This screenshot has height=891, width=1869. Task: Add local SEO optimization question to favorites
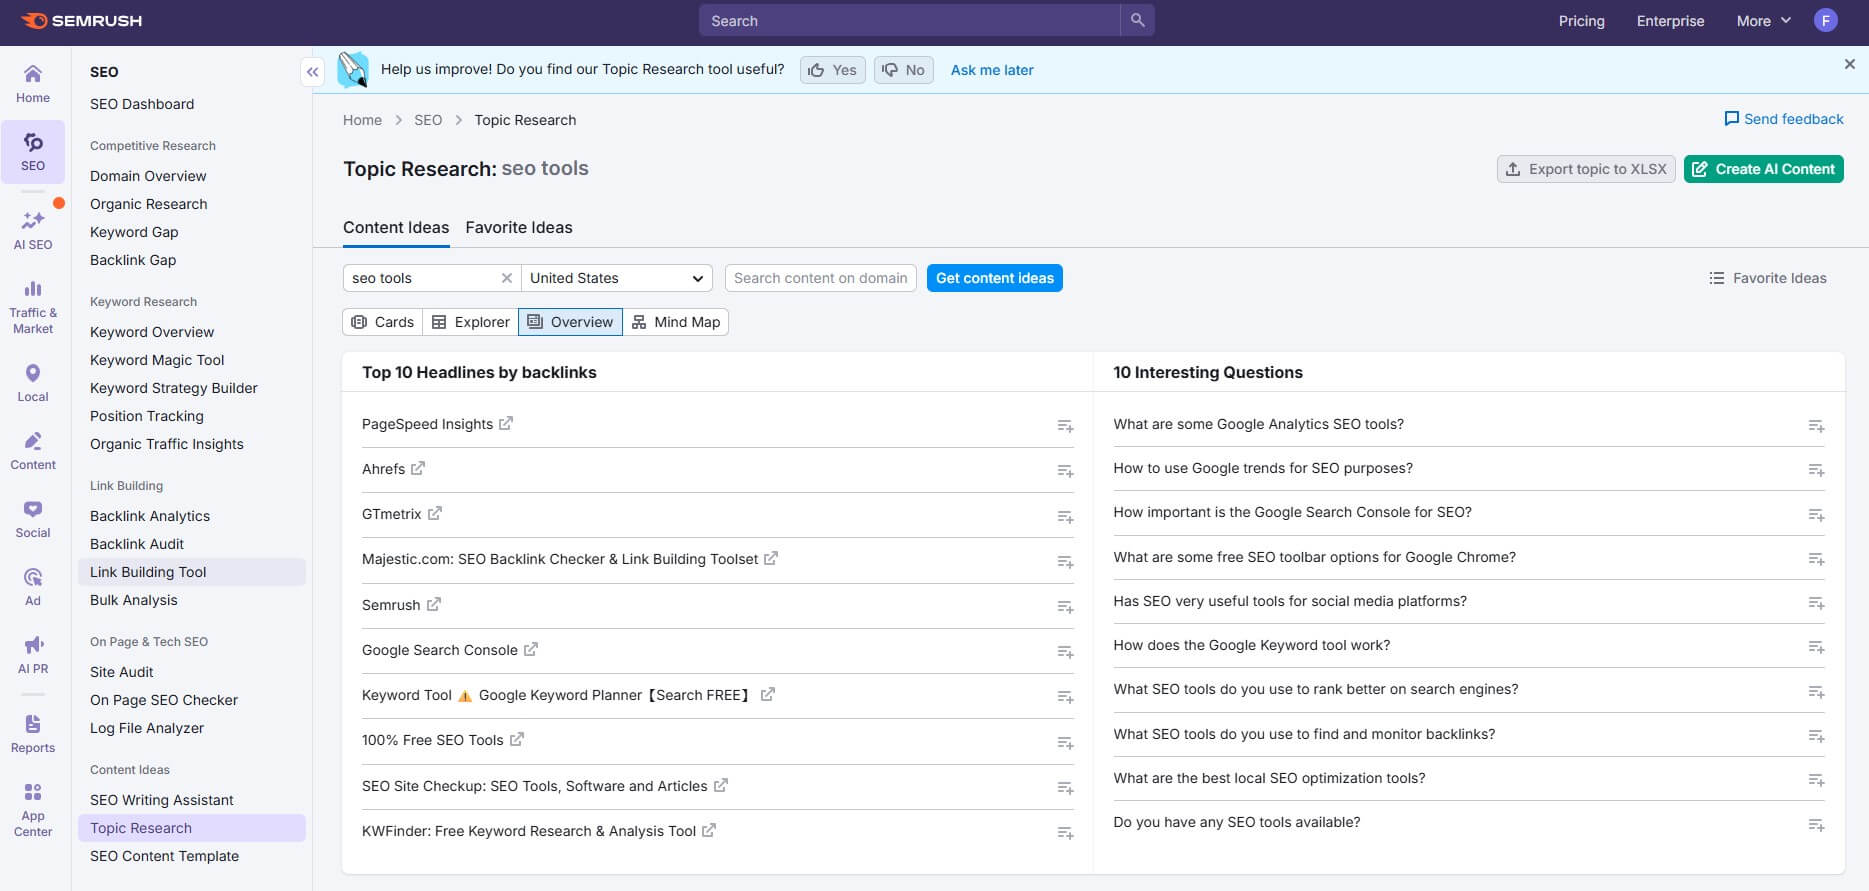pyautogui.click(x=1816, y=780)
